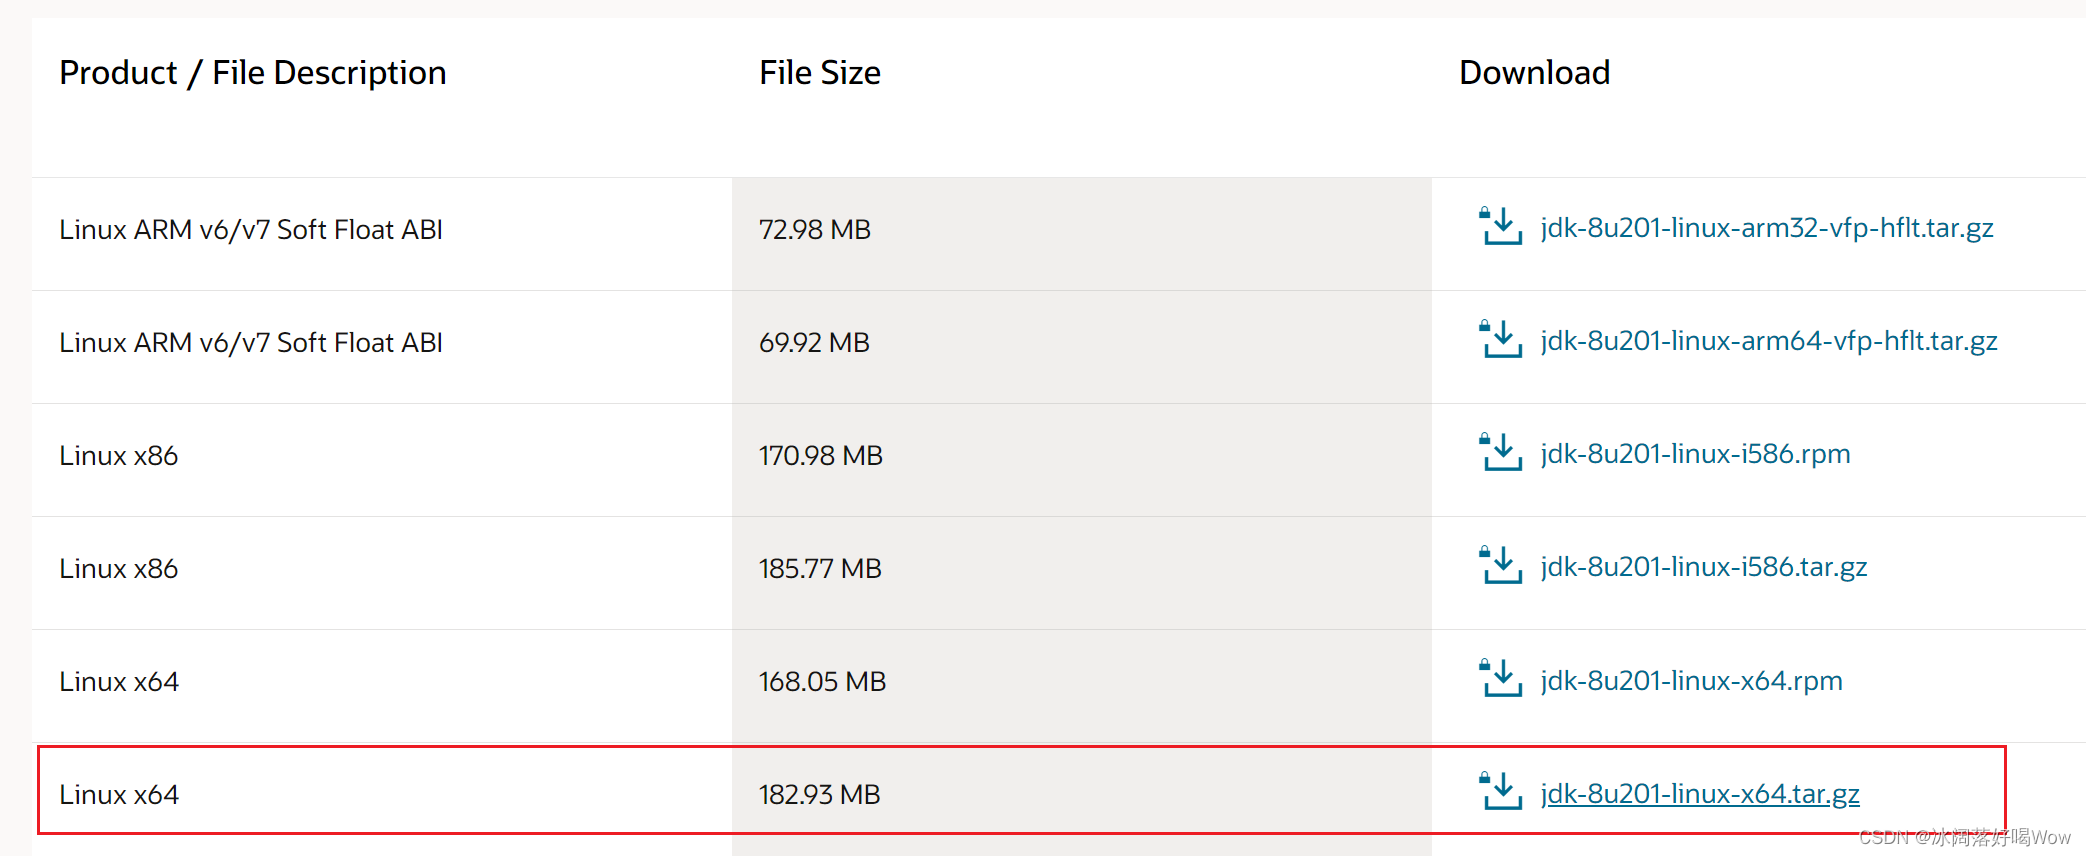The image size is (2086, 856).
Task: Click the Download column header
Action: (x=1534, y=72)
